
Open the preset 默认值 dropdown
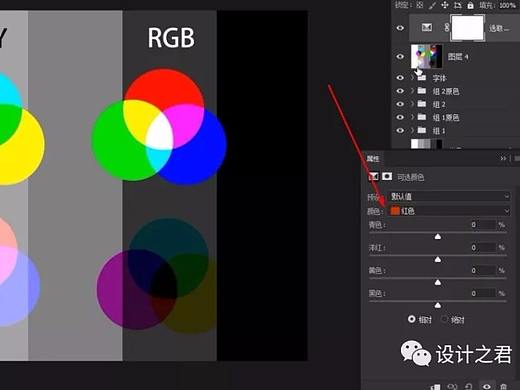(x=449, y=196)
